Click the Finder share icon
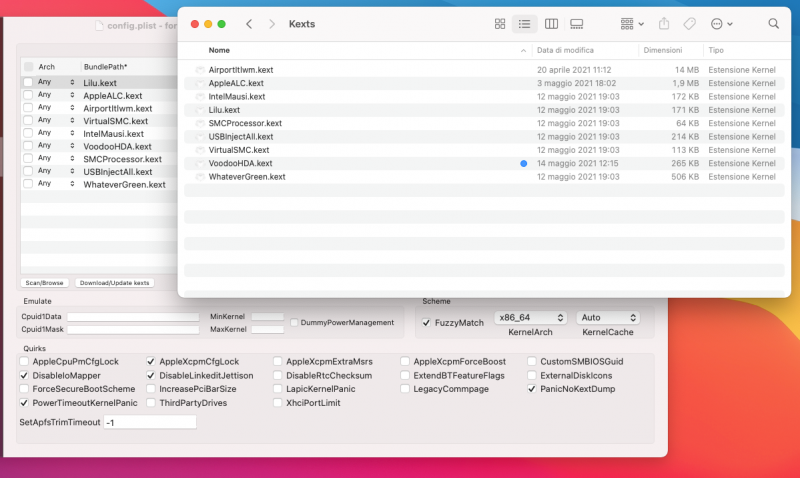Screen dimensions: 800x478 (663, 23)
